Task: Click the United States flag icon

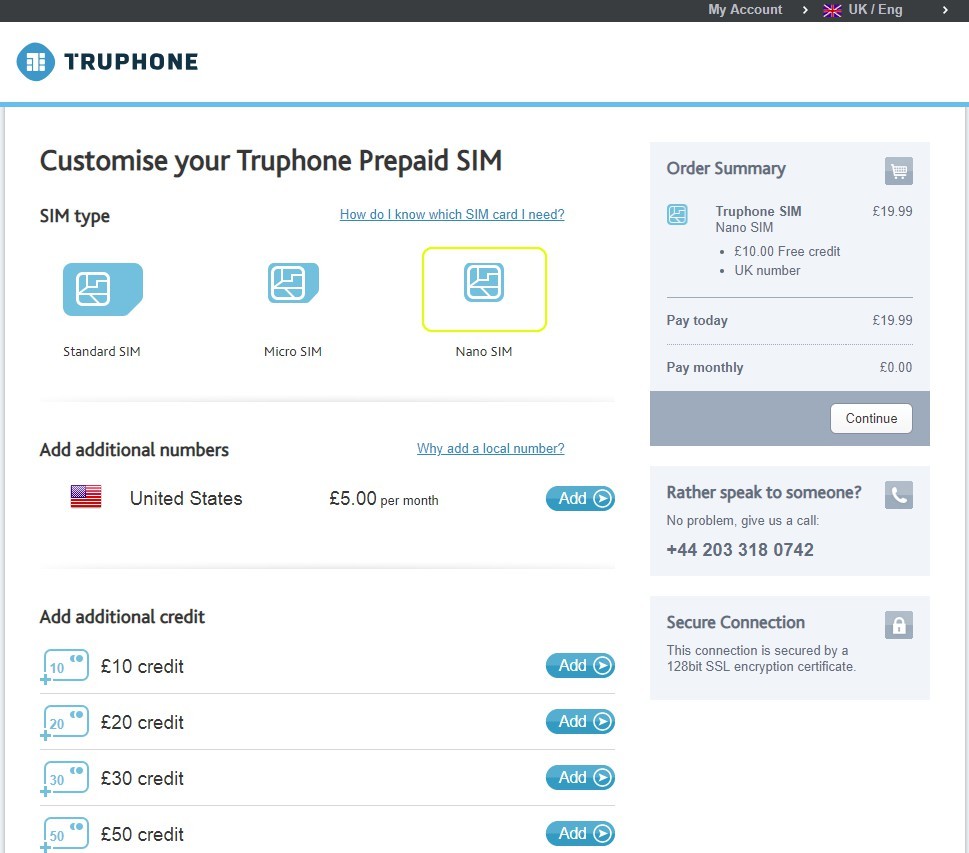Action: pos(86,496)
